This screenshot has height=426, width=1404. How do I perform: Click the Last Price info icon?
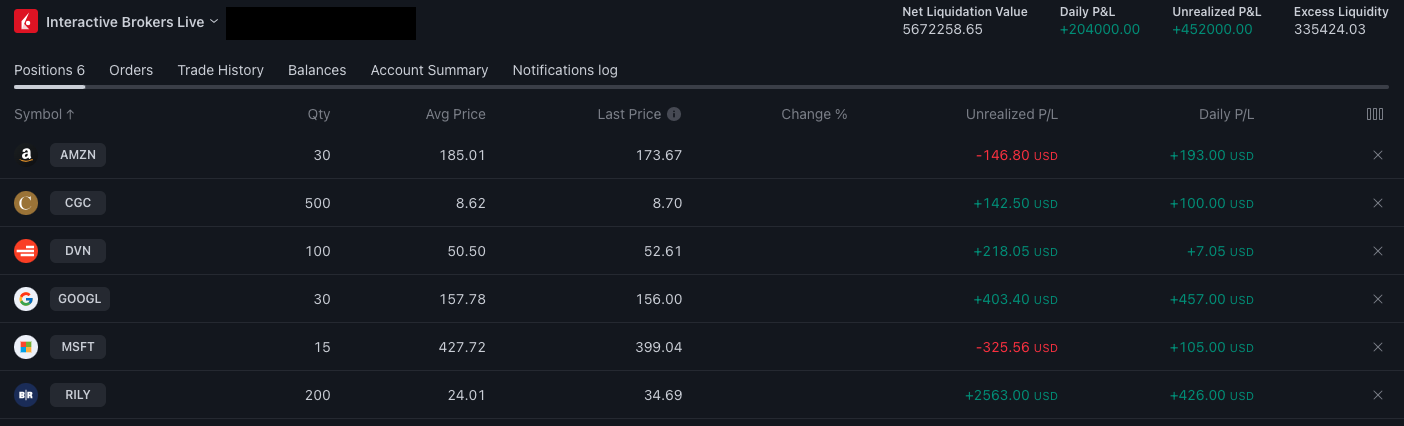pos(674,114)
